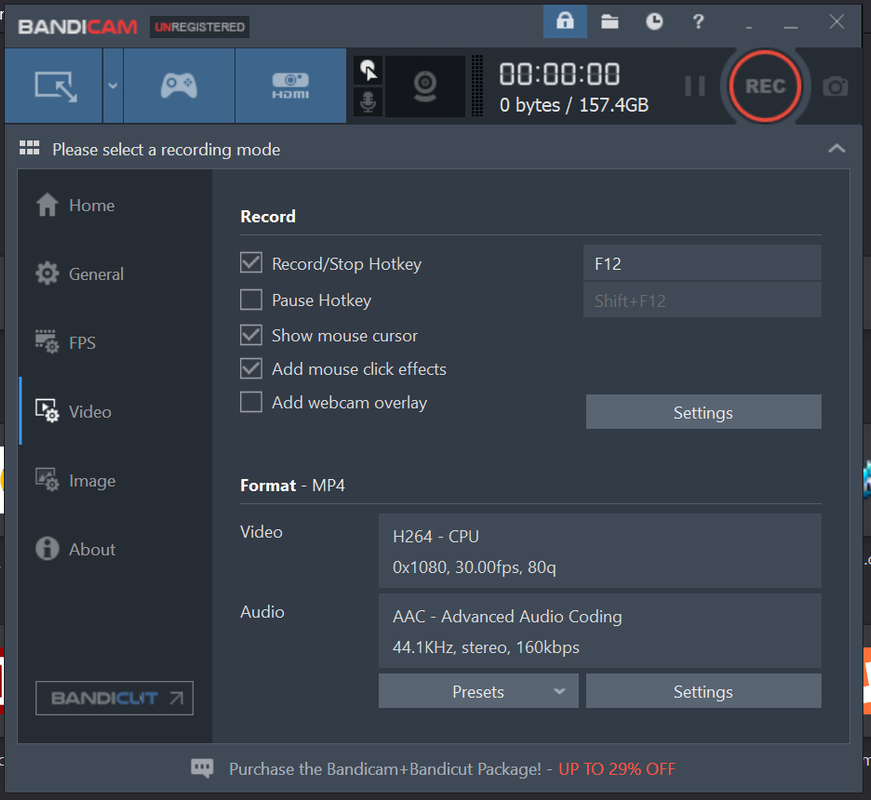871x800 pixels.
Task: Open the scheduled recording clock icon
Action: click(654, 22)
